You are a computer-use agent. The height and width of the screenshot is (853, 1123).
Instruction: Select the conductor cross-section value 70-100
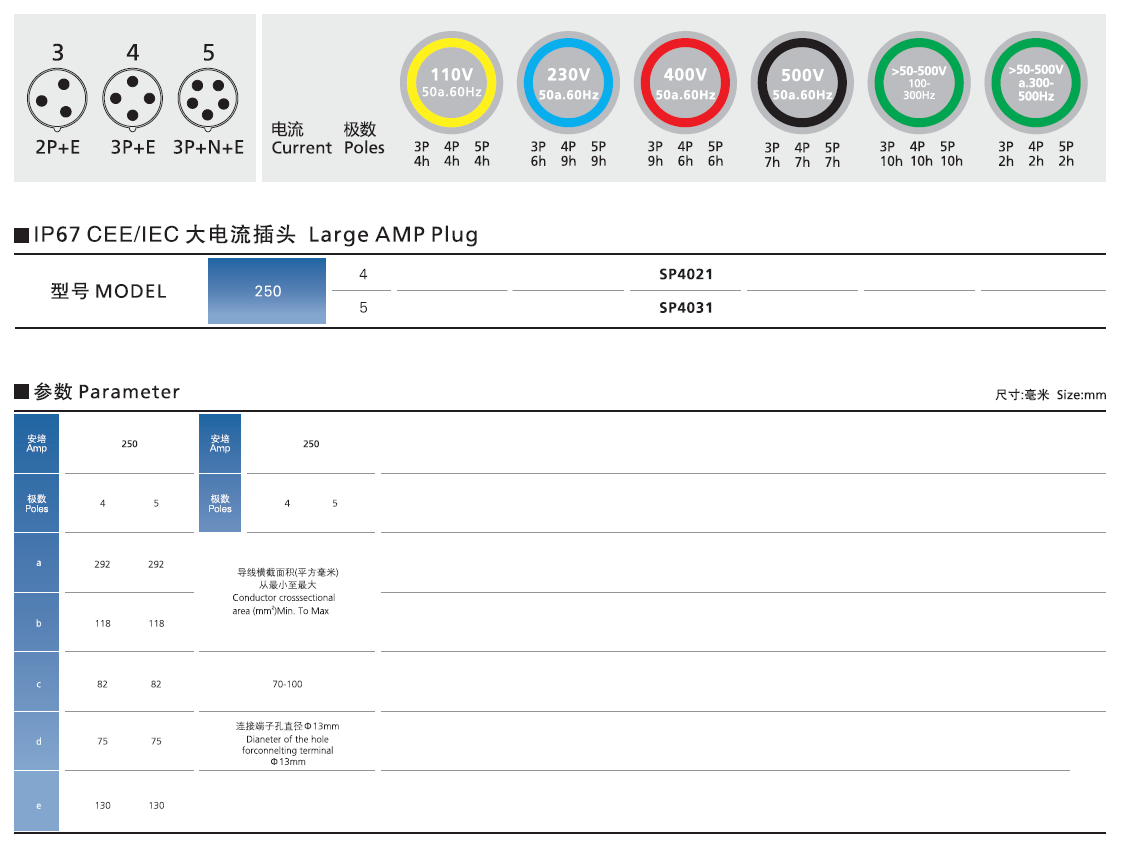click(x=287, y=684)
